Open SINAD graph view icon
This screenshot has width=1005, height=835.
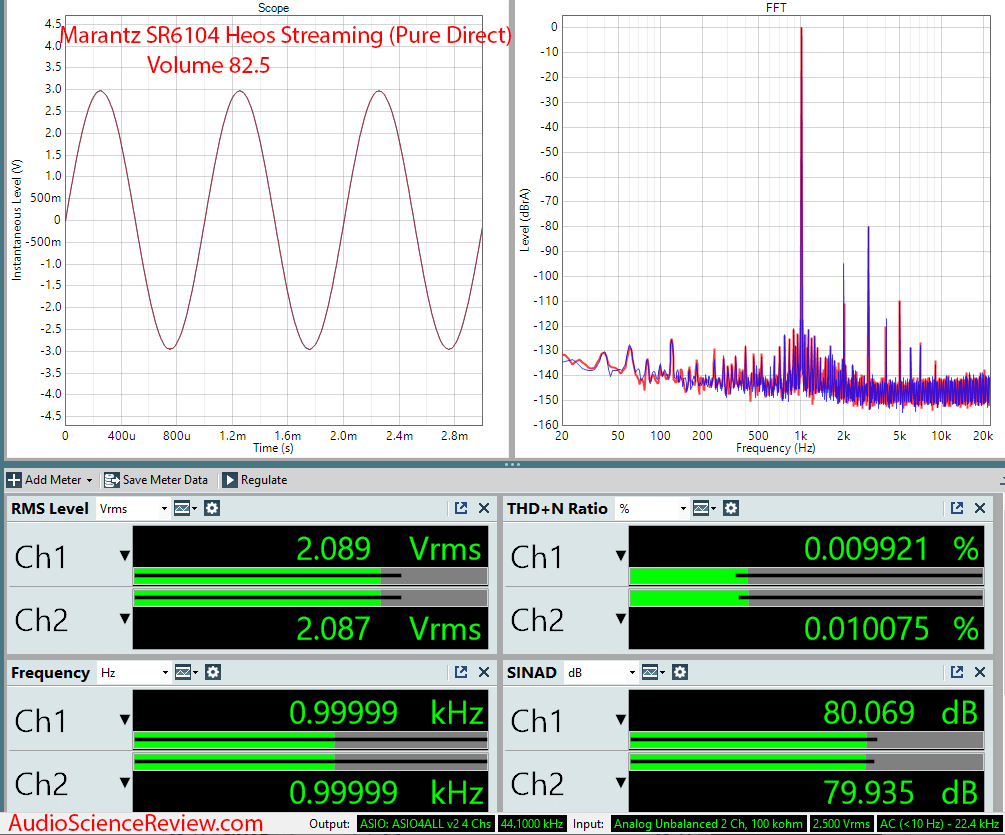point(652,672)
